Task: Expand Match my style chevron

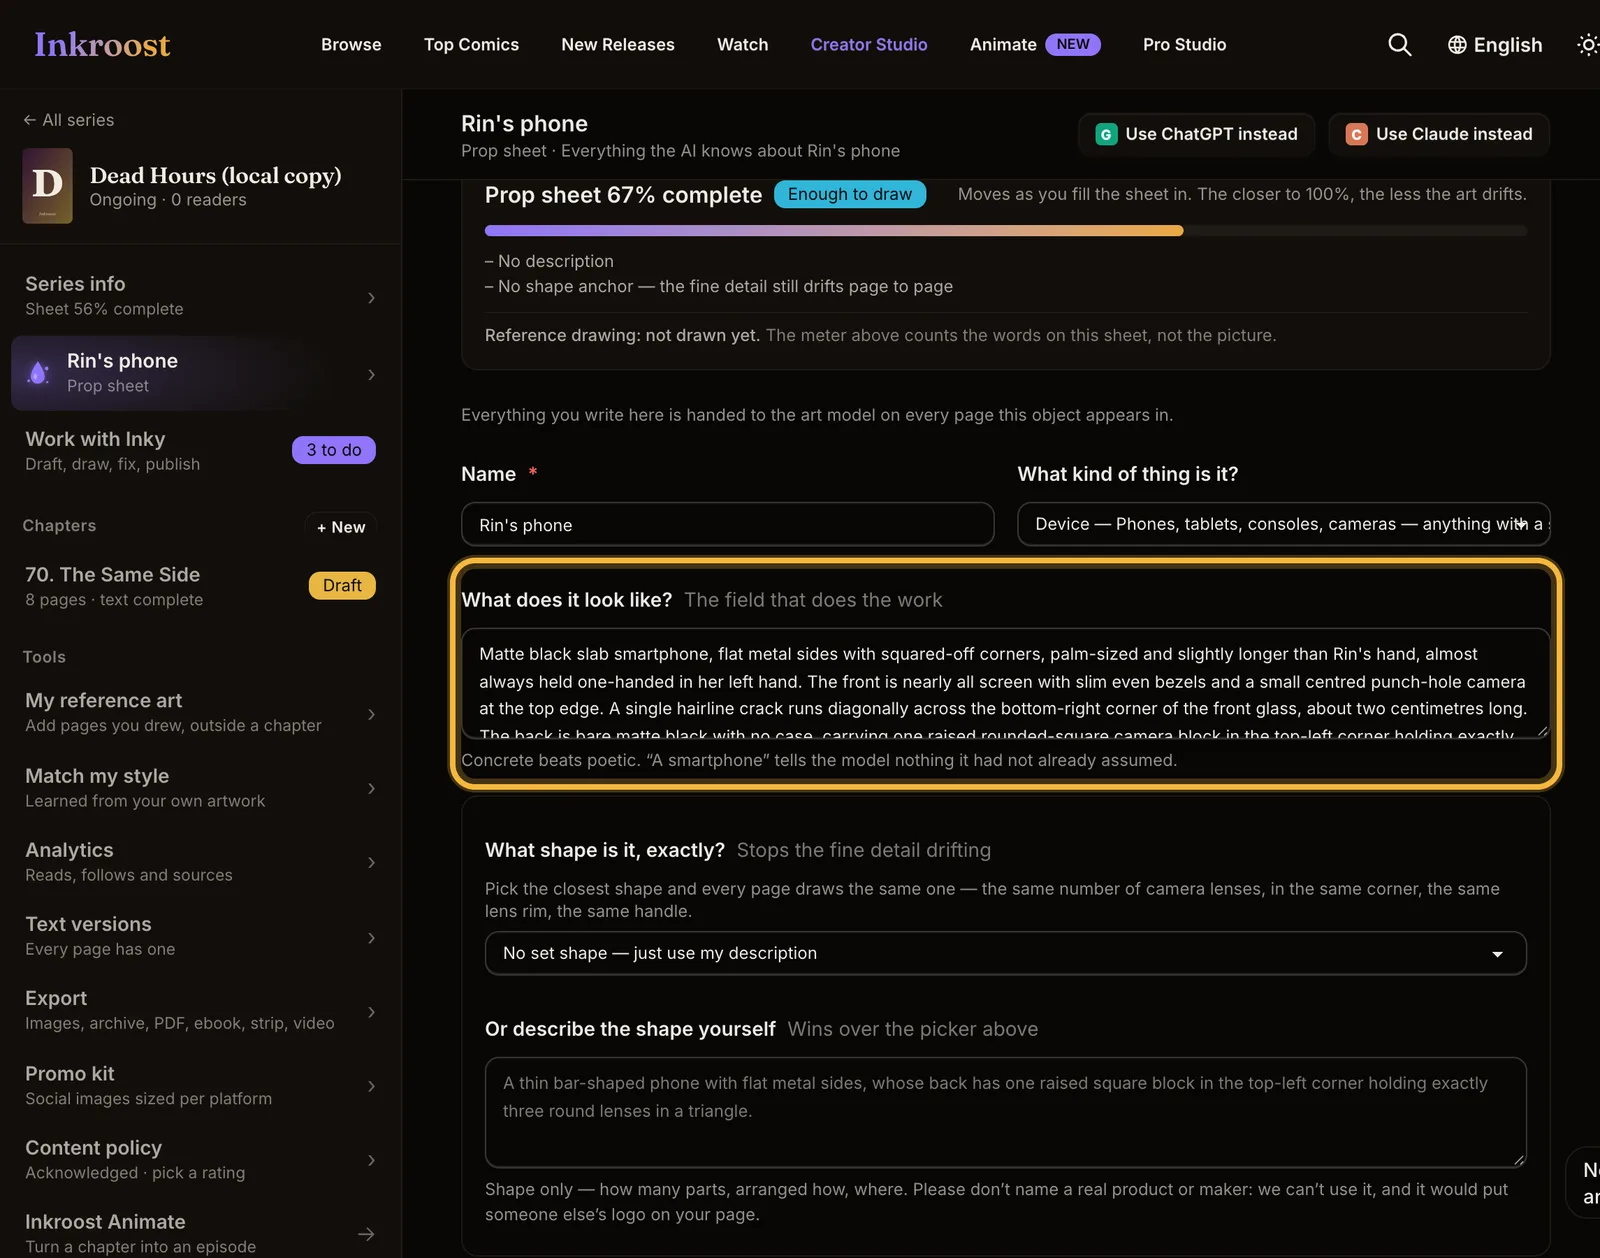Action: tap(371, 788)
